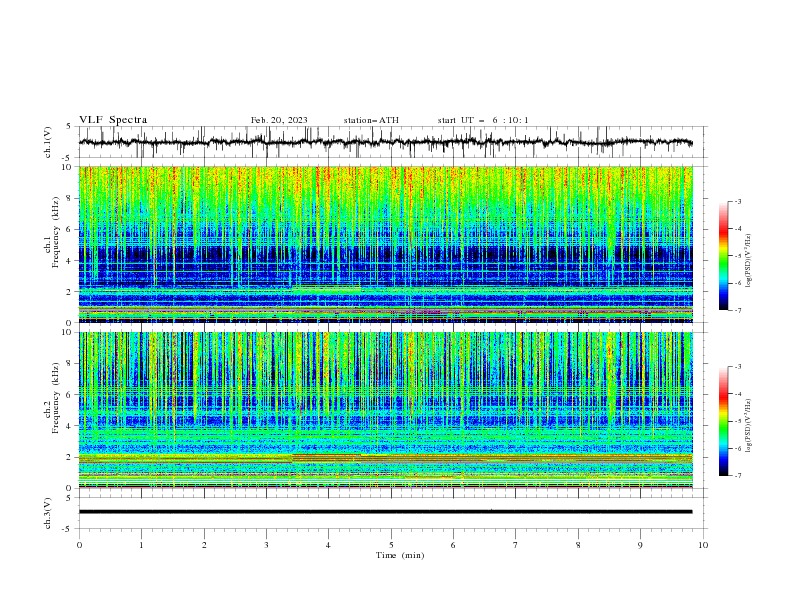Click the ch.2 spectrogram panel

[x=385, y=410]
